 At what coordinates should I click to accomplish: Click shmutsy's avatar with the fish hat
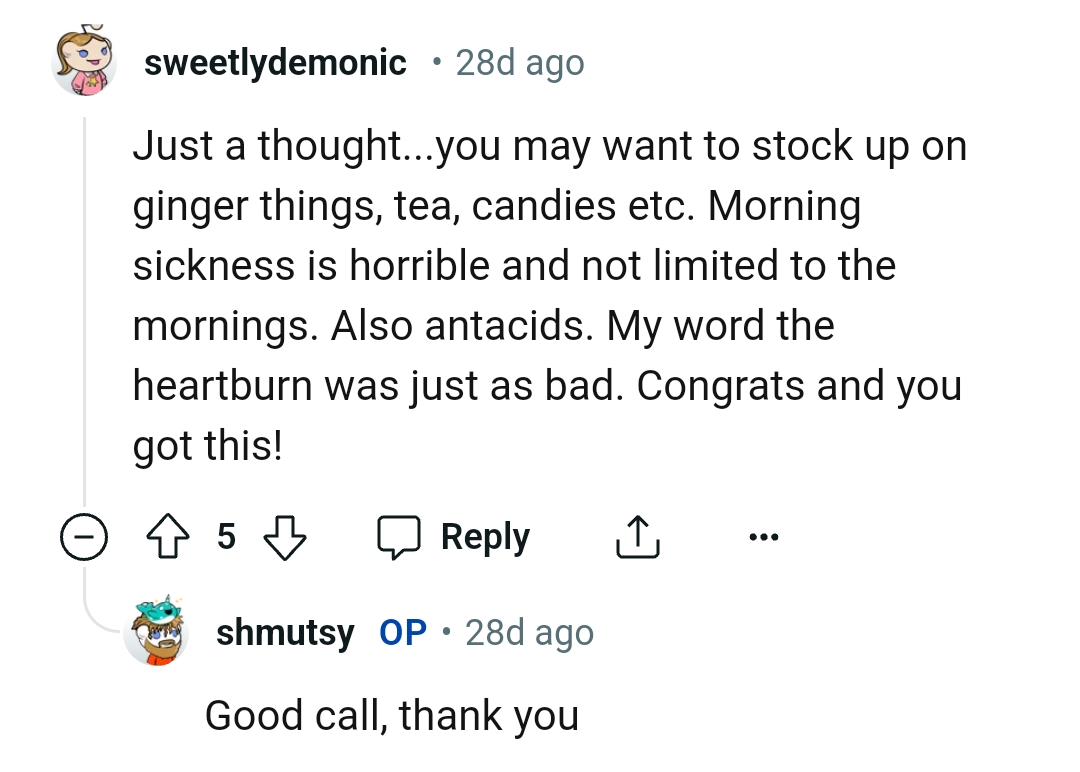pos(156,631)
